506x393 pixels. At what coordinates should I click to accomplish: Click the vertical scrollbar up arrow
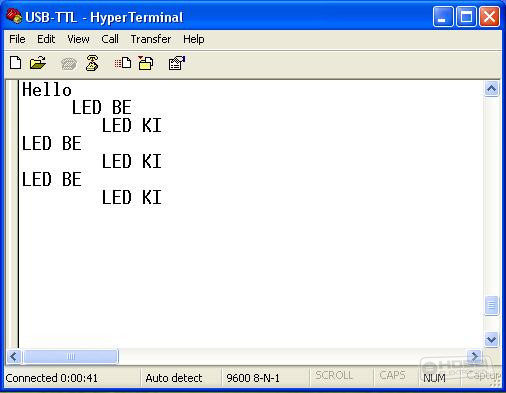(492, 89)
